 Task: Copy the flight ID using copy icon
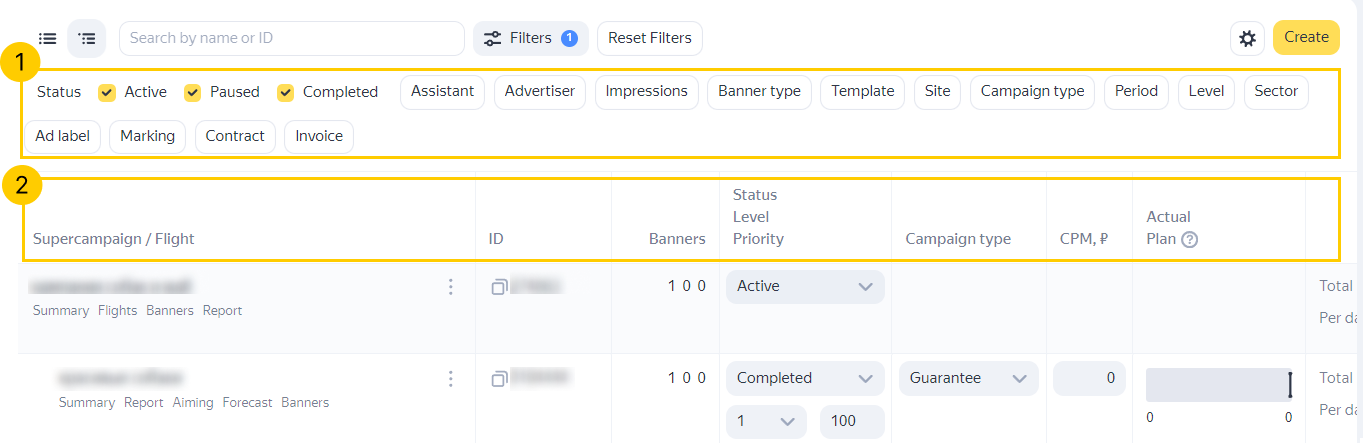tap(499, 378)
